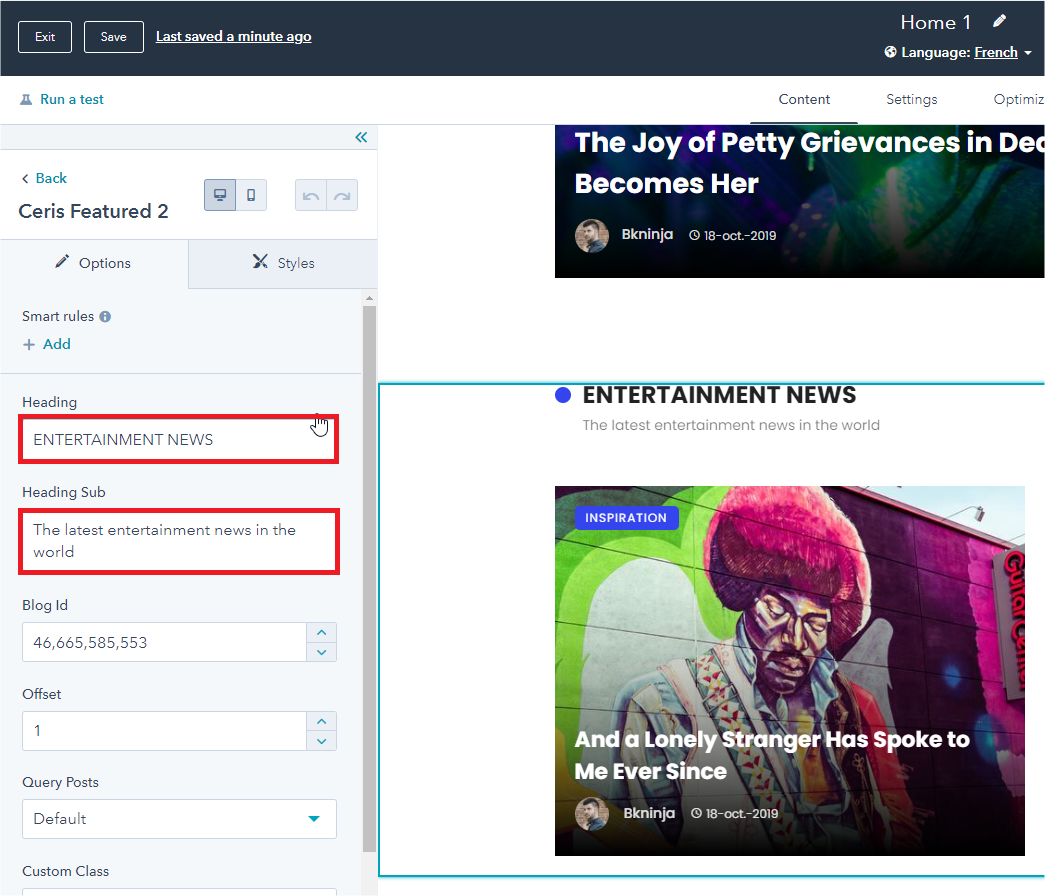The image size is (1045, 896).
Task: Click the Smart rules info icon
Action: click(x=105, y=317)
